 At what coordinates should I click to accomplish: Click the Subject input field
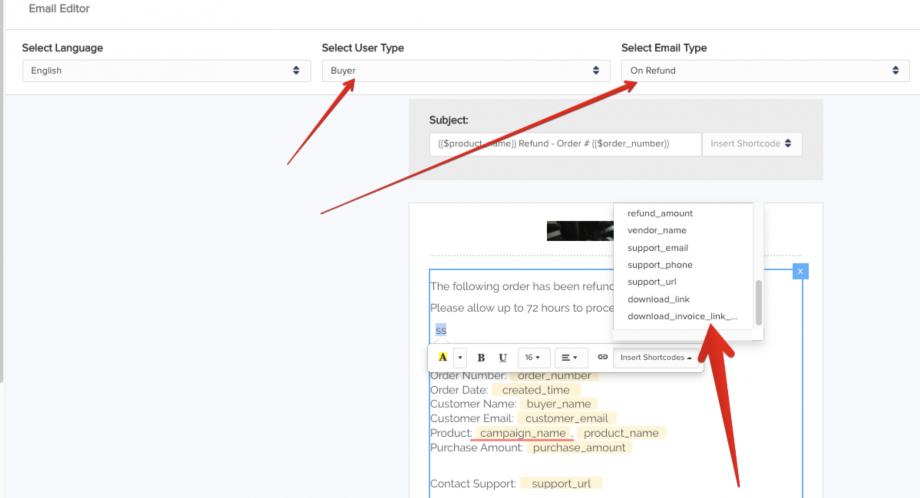(565, 143)
